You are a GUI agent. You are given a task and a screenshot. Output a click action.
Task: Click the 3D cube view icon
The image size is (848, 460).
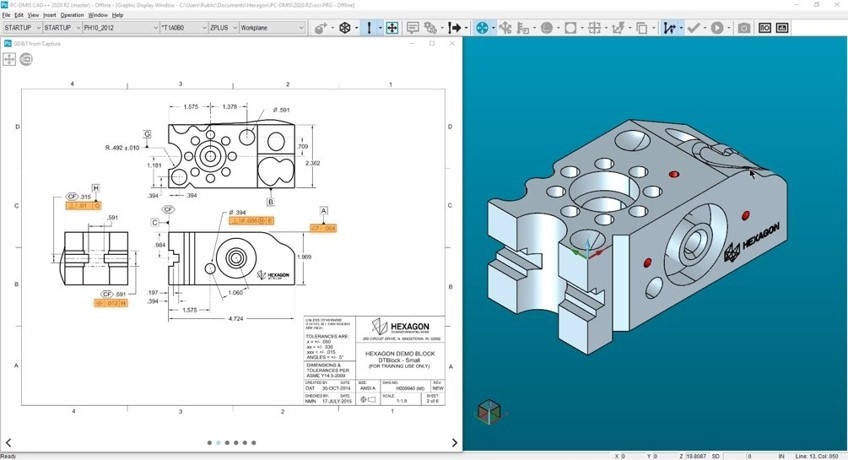pos(345,28)
